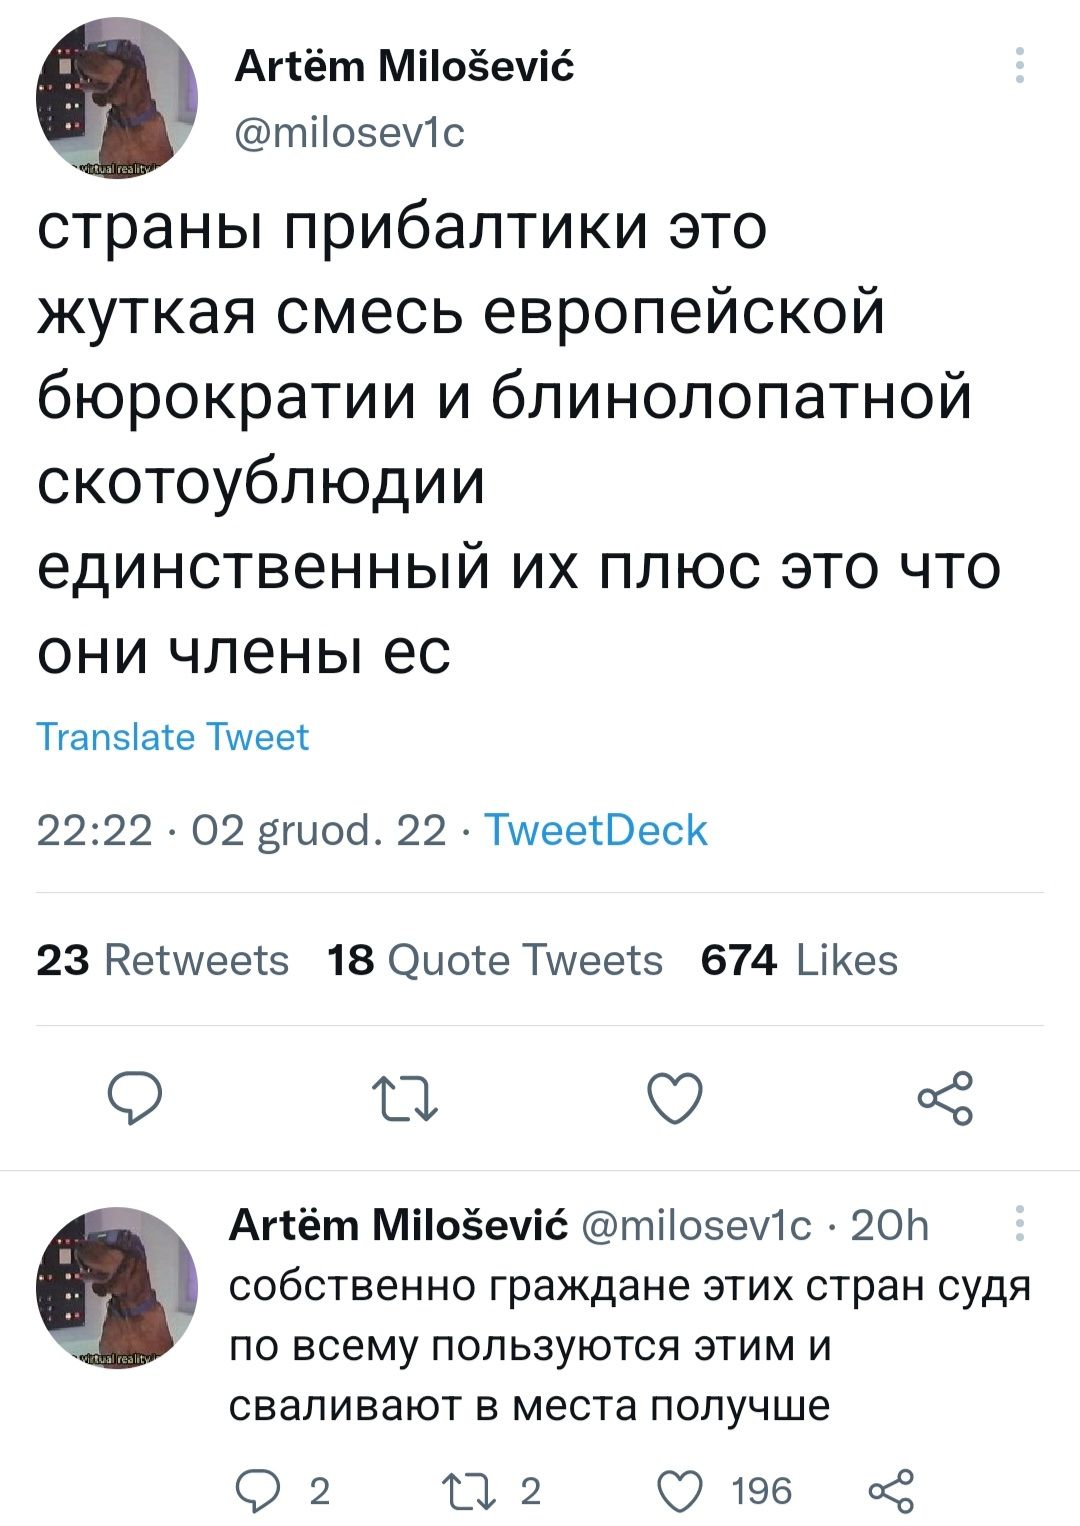Share the follow-up reply tweet

tap(890, 1490)
